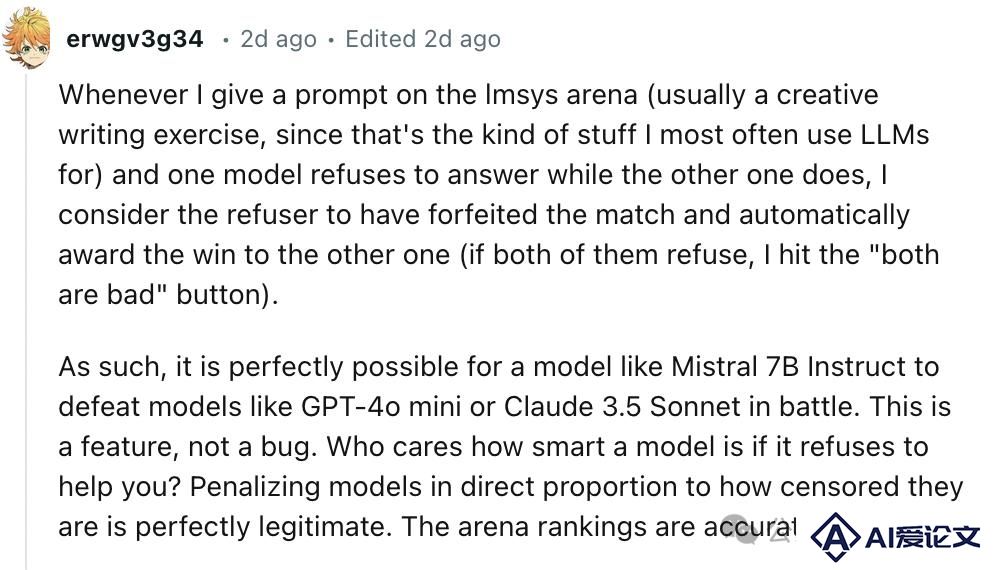
Task: Click the words "lmsys arena" in the comment
Action: tap(561, 95)
